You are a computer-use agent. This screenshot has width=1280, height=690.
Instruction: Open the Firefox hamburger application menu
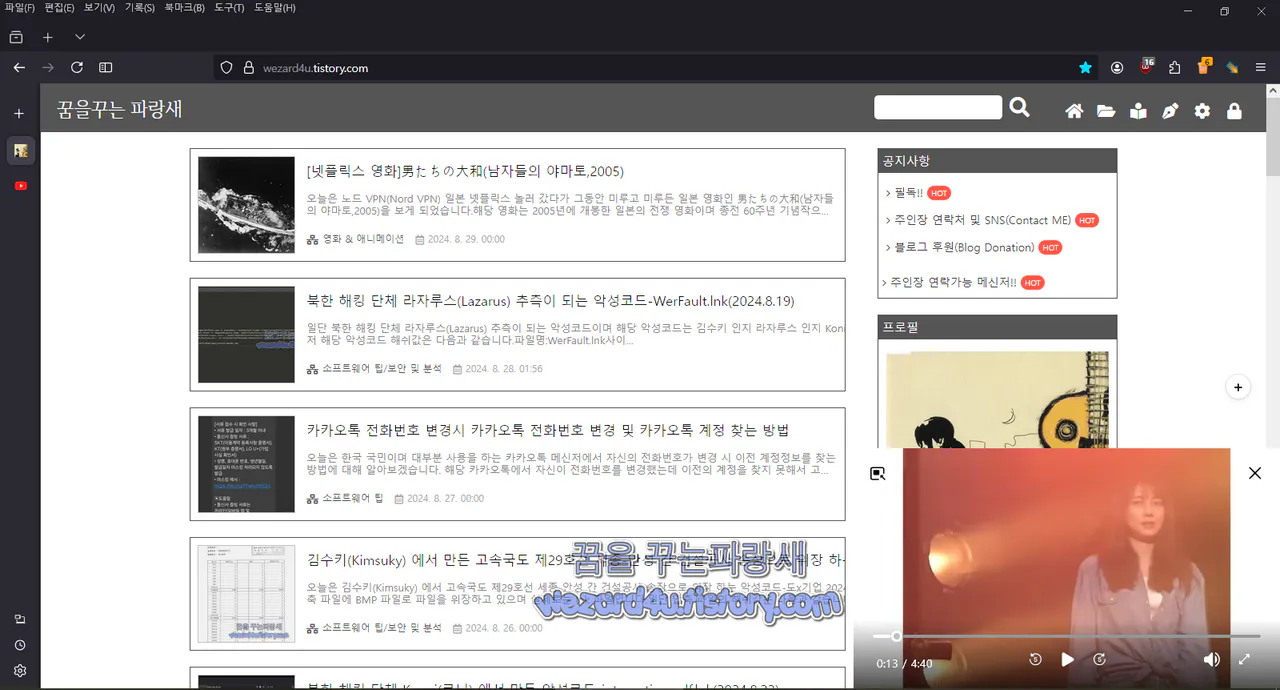click(1263, 68)
